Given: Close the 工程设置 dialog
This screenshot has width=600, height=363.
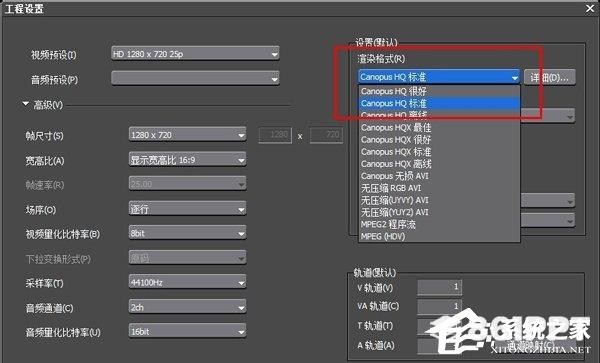Looking at the screenshot, I should pos(590,8).
